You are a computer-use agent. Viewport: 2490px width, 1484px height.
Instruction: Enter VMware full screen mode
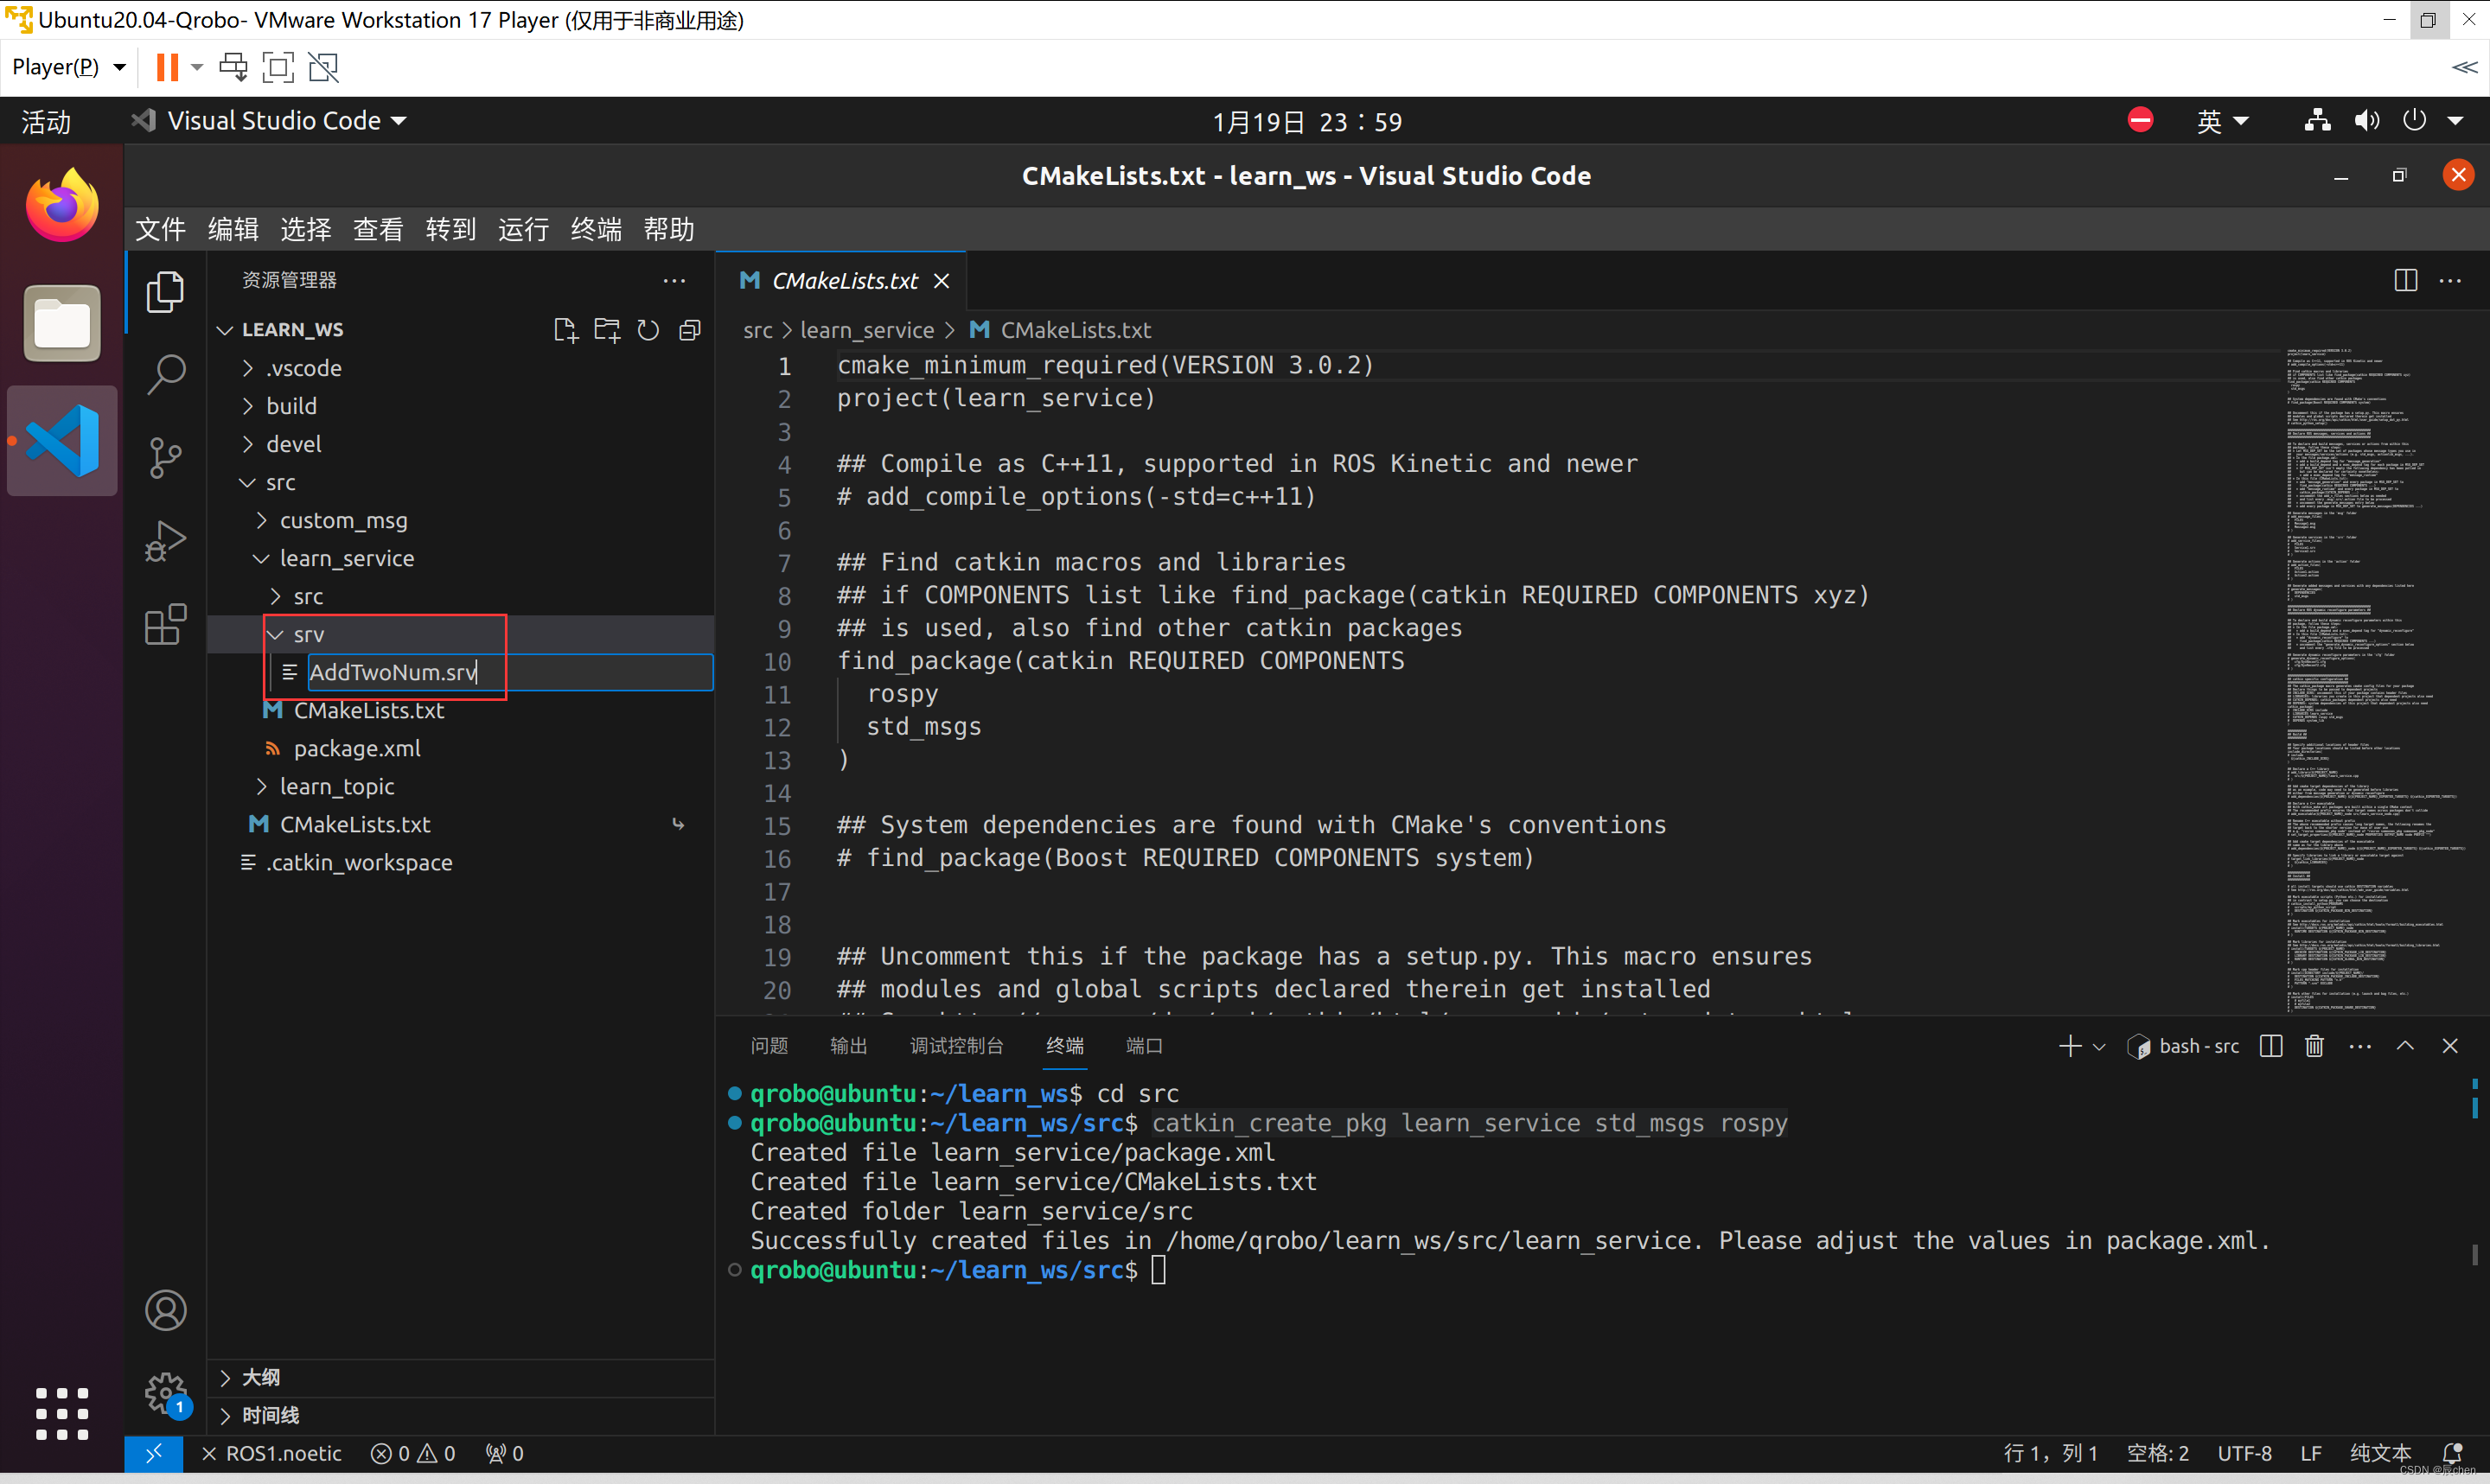(x=278, y=67)
